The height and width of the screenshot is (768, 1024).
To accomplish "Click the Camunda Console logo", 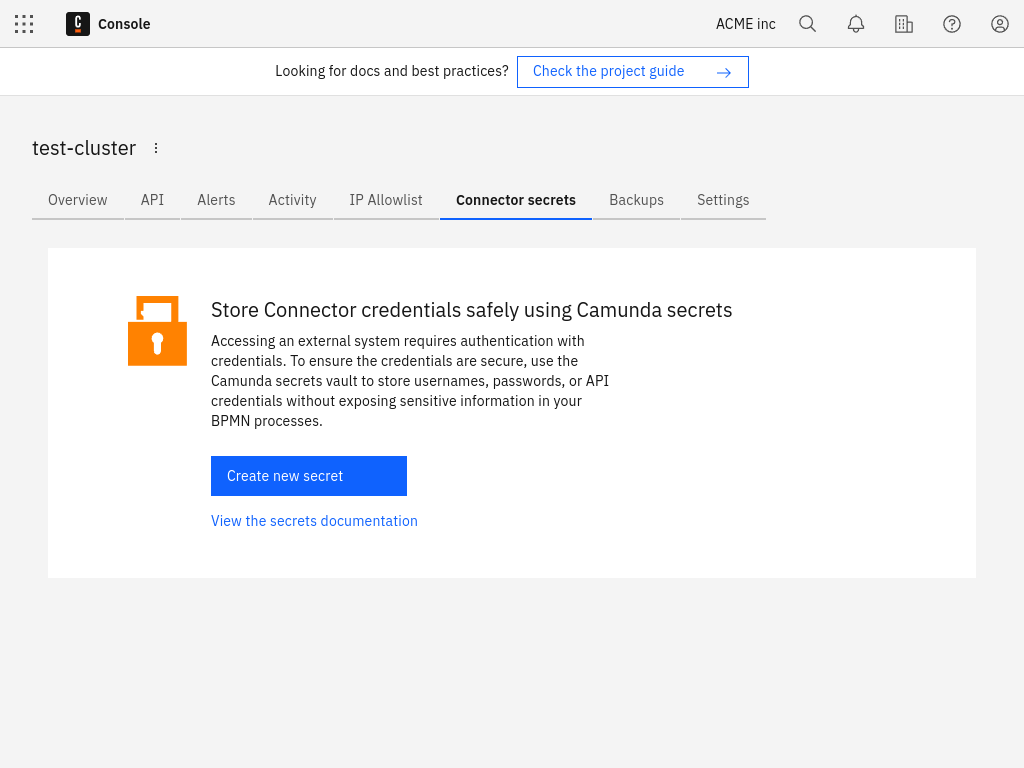I will pos(78,24).
